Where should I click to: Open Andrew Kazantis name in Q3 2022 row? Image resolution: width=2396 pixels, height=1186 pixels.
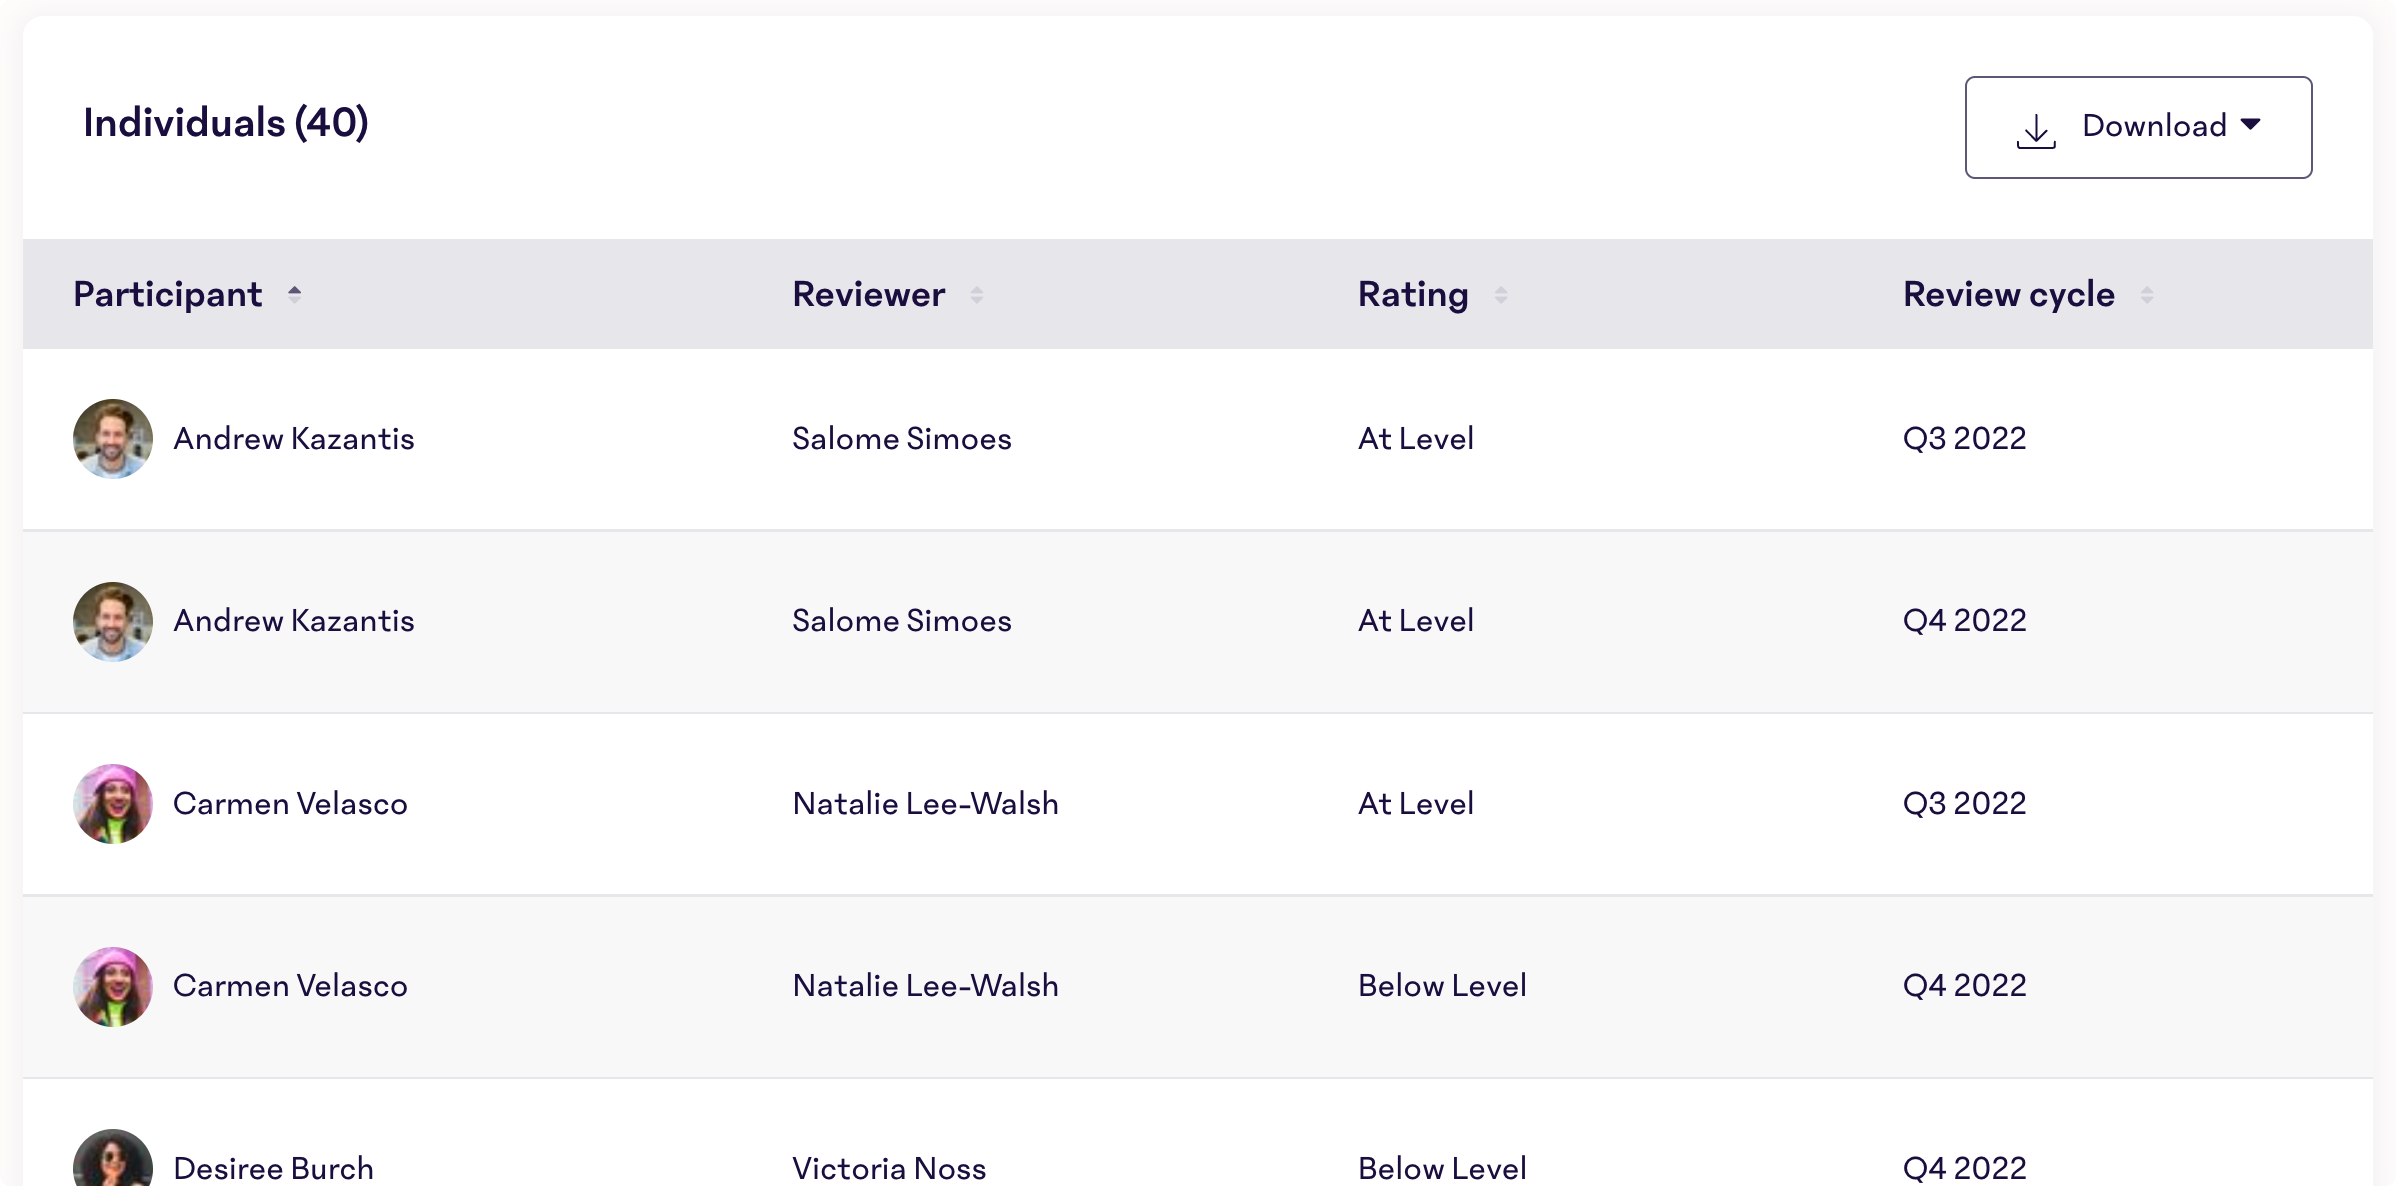coord(294,439)
